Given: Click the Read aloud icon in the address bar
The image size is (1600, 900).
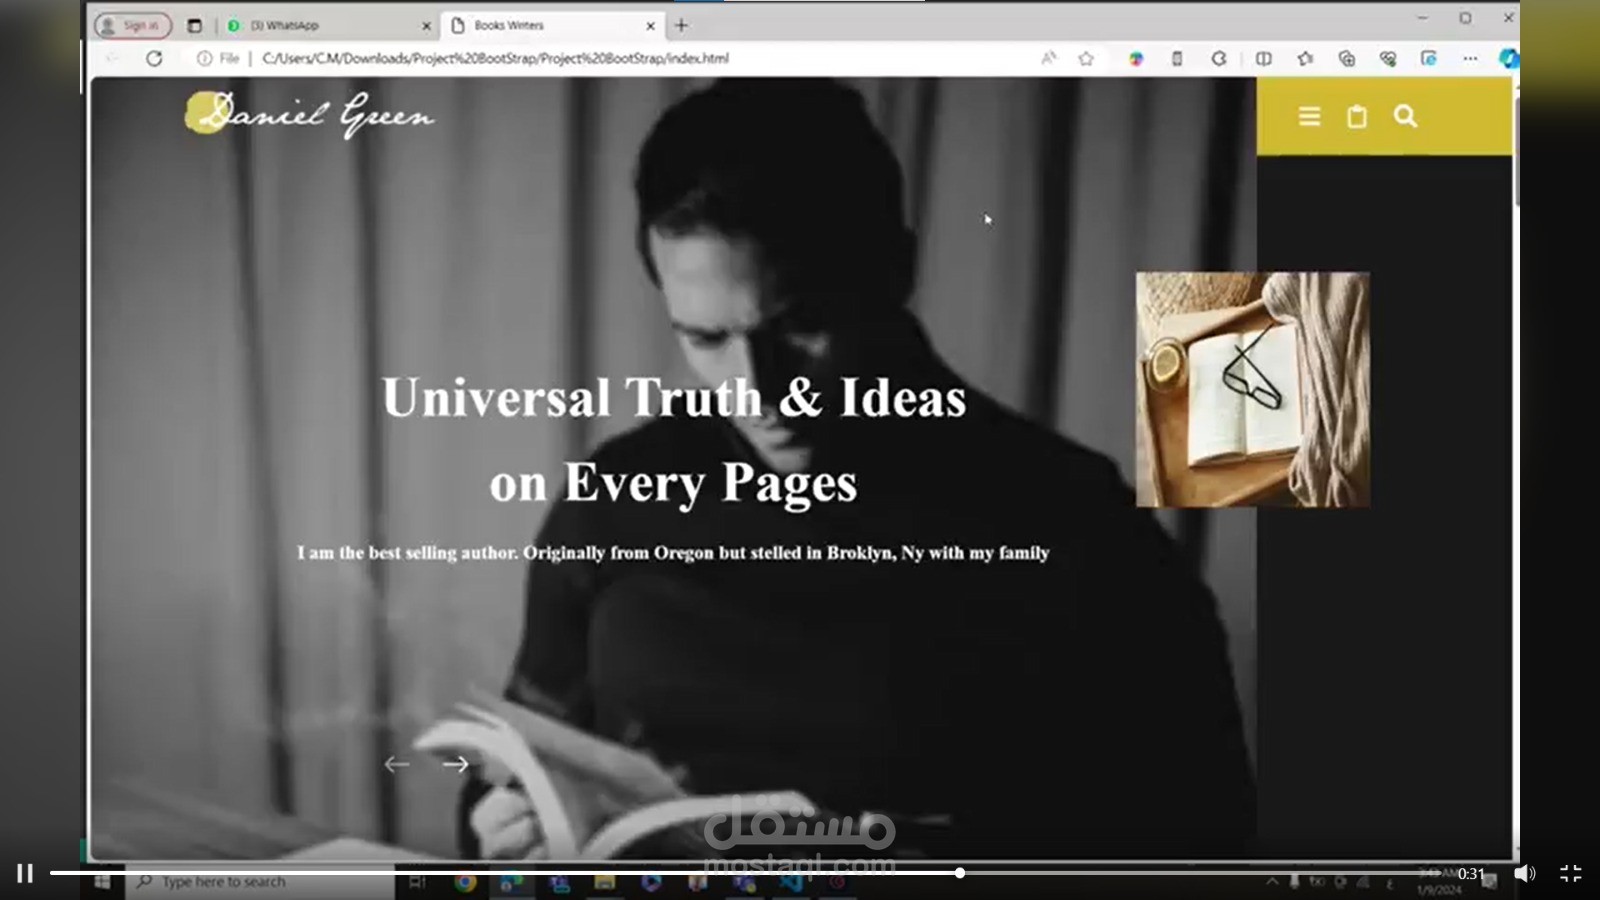Looking at the screenshot, I should pos(1048,58).
